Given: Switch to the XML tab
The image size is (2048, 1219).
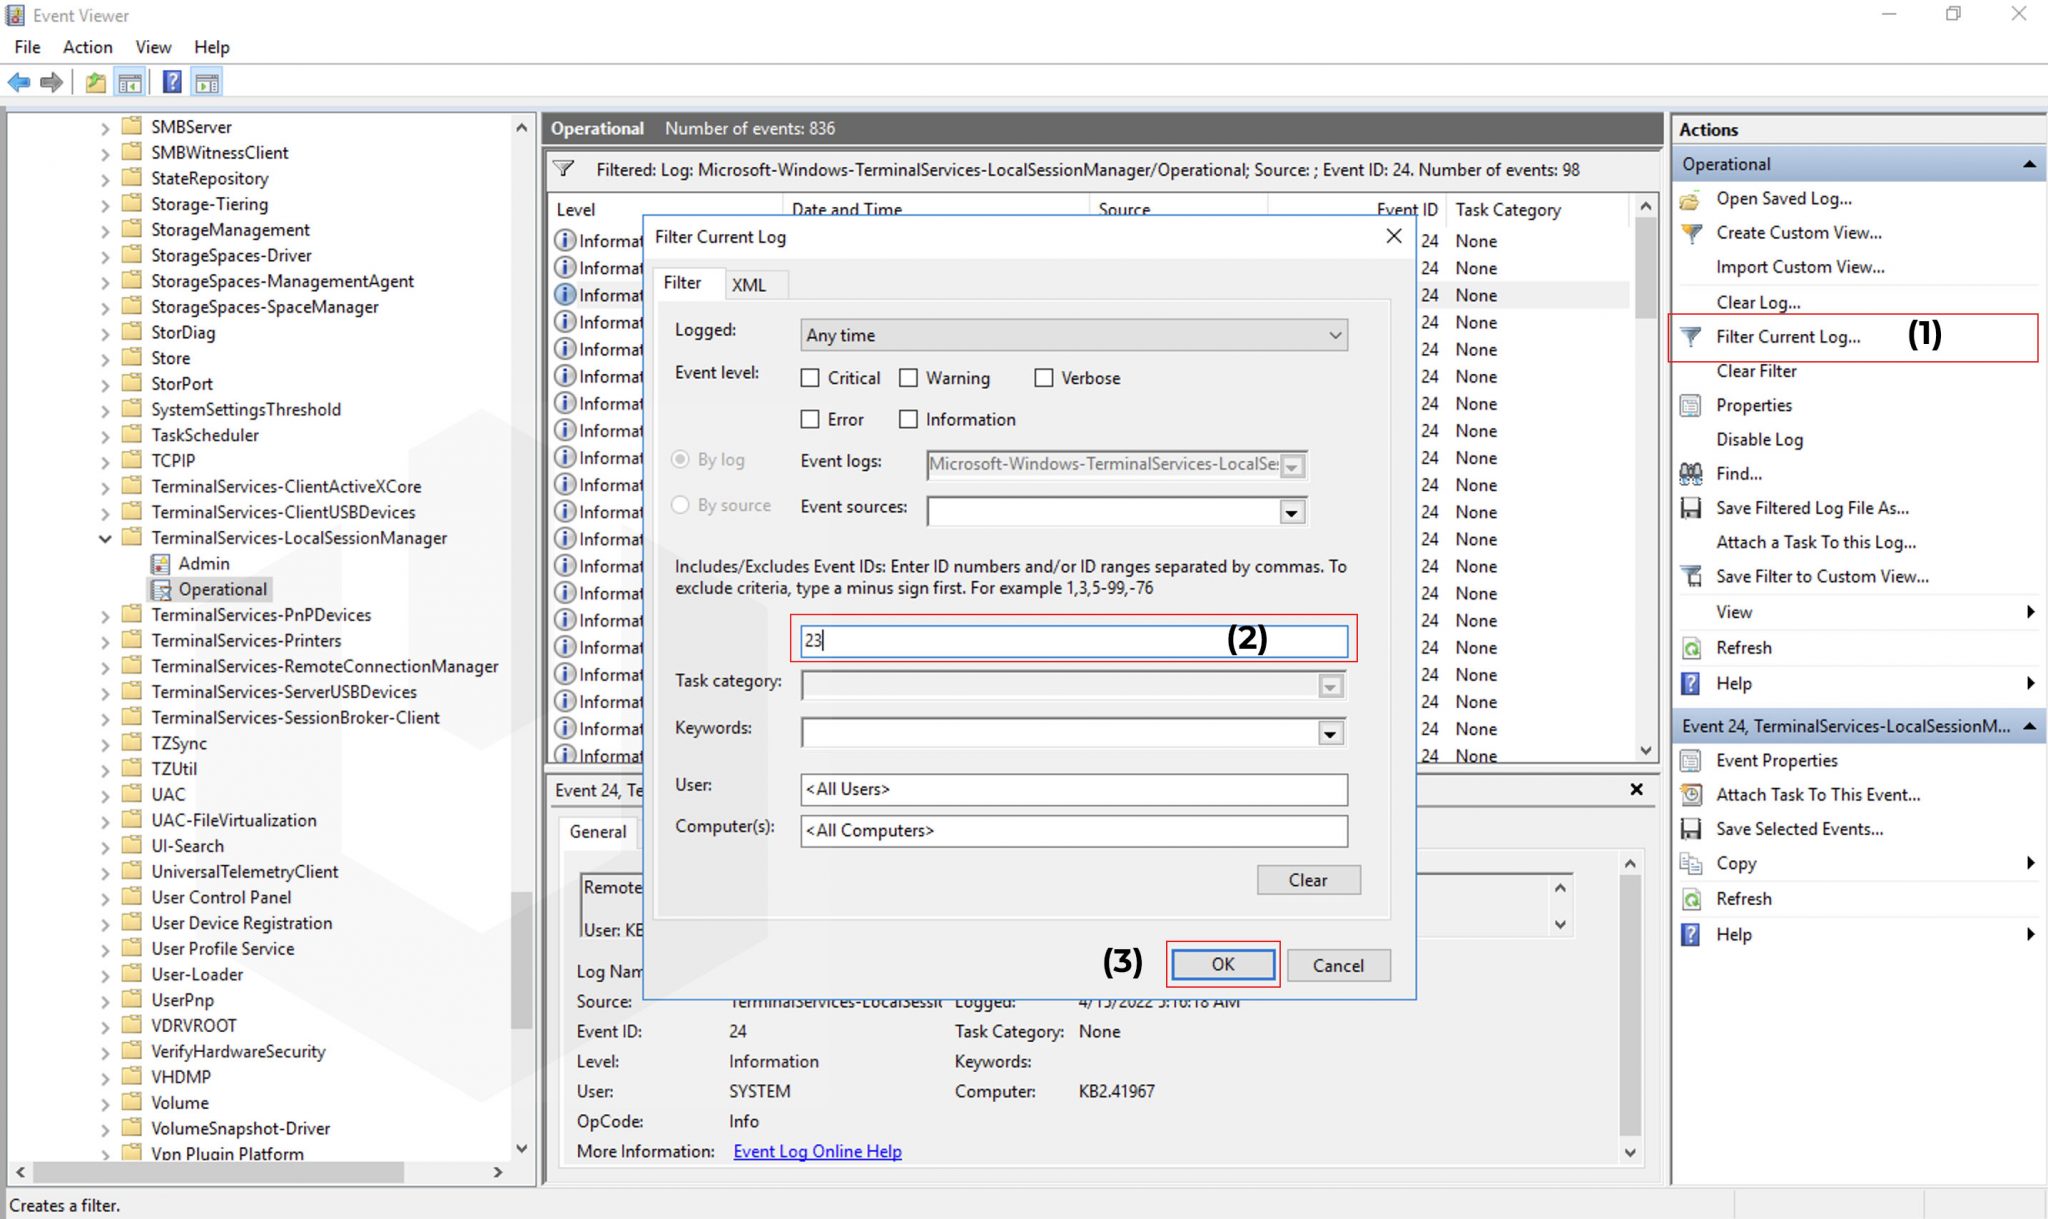Looking at the screenshot, I should coord(753,284).
